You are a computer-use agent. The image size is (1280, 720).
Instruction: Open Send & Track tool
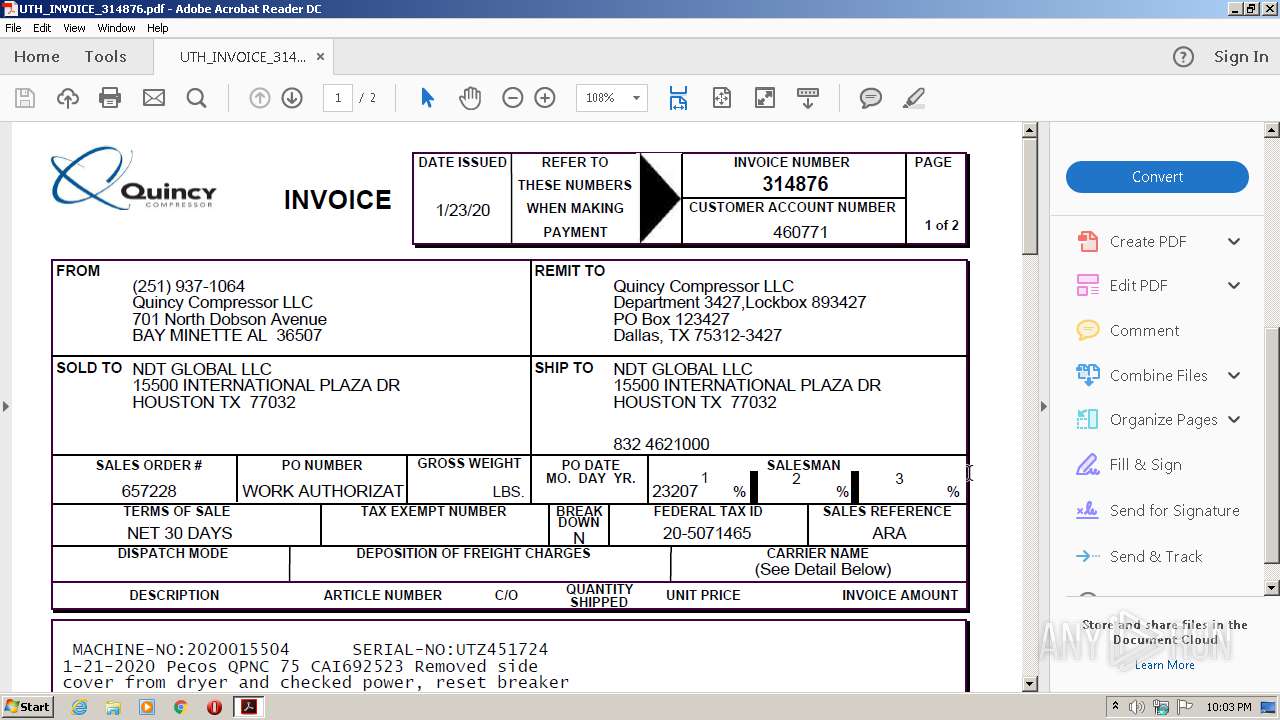point(1155,557)
